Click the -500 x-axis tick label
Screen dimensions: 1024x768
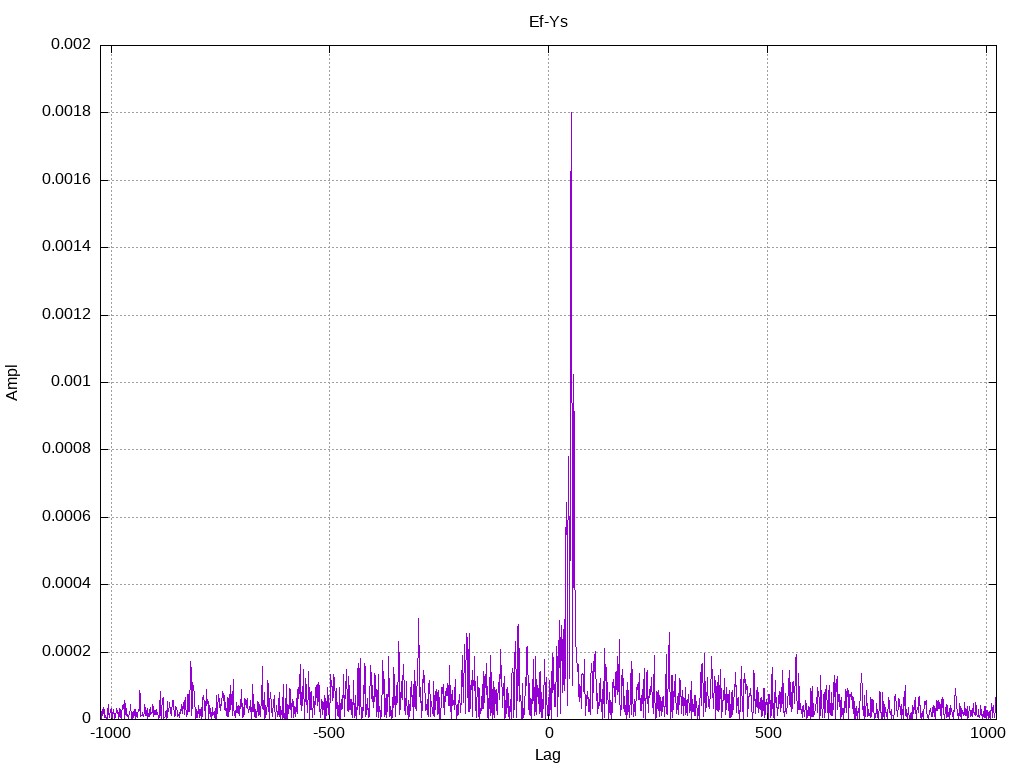[328, 733]
